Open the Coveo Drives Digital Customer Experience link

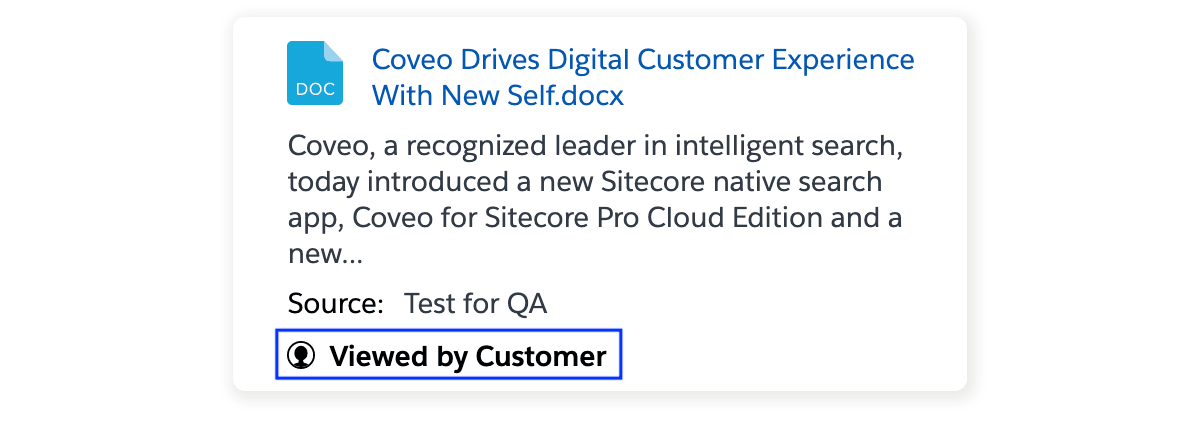tap(643, 59)
